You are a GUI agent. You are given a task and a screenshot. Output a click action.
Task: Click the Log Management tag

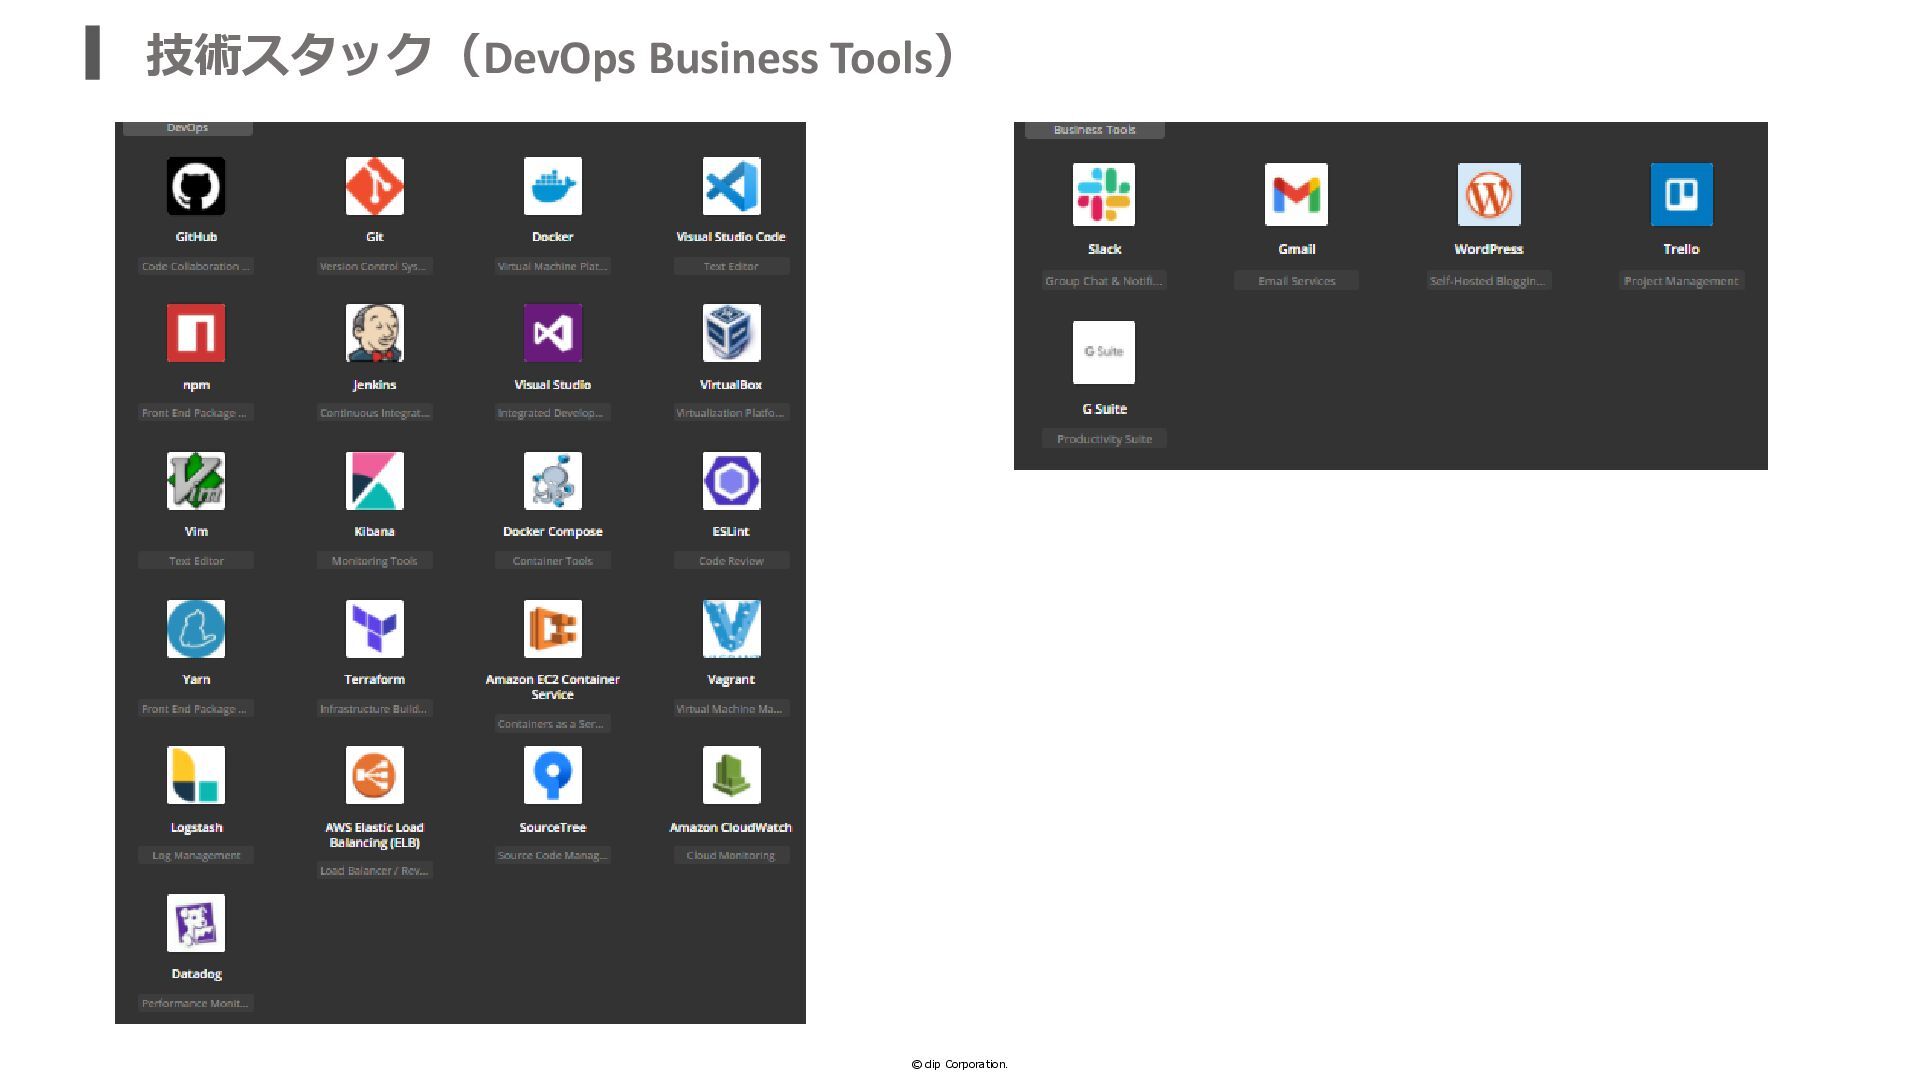(196, 855)
